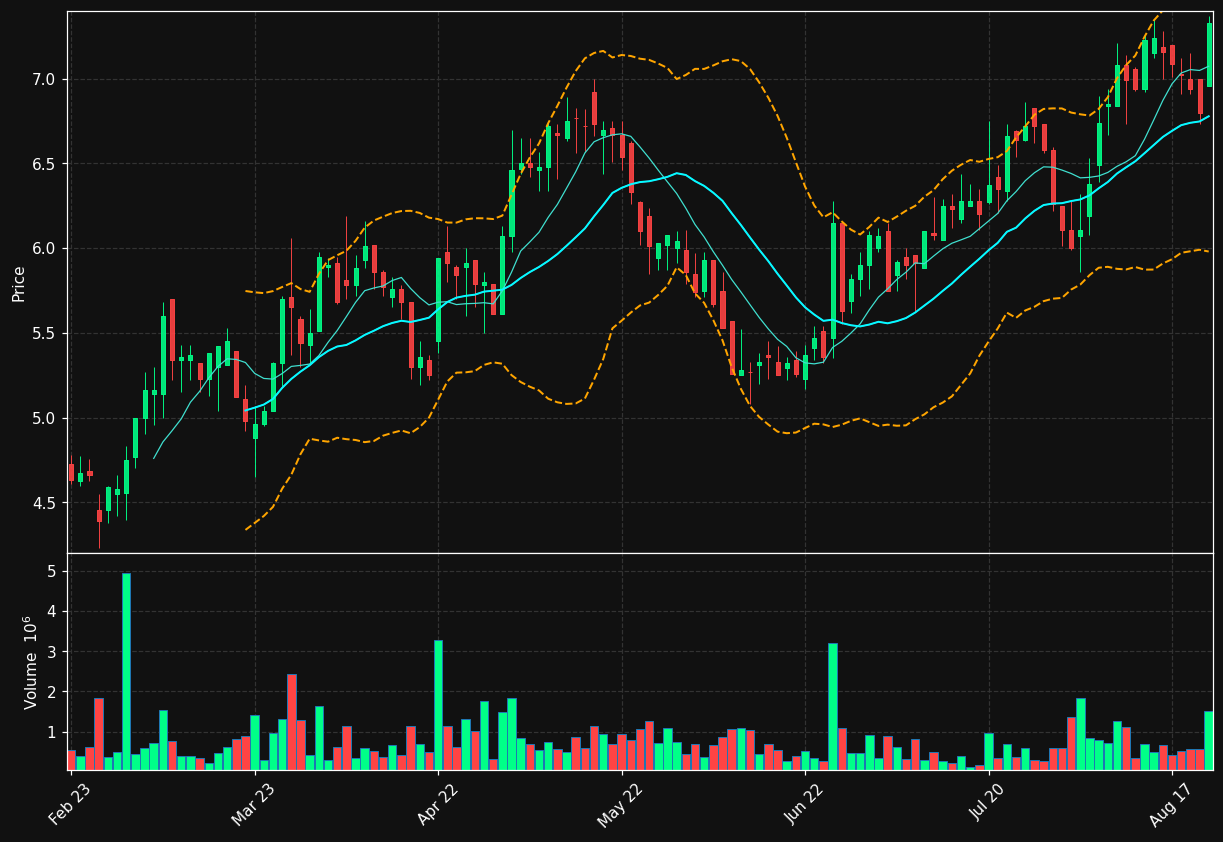Click the 'Price' y-axis title
This screenshot has height=842, width=1223.
[x=19, y=283]
